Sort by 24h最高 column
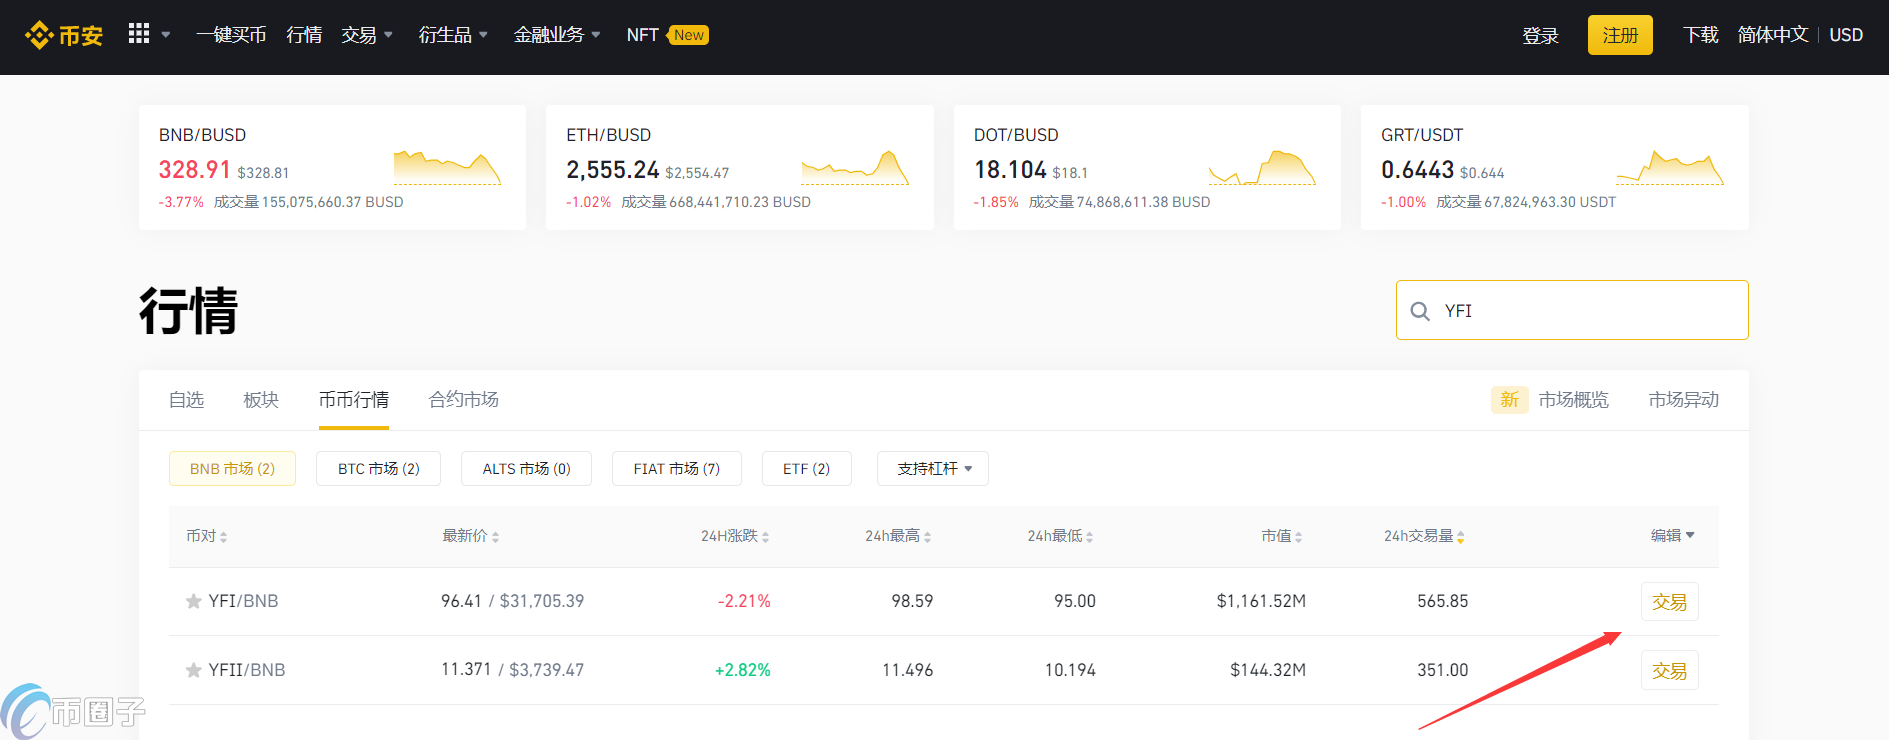The width and height of the screenshot is (1889, 740). (x=898, y=536)
